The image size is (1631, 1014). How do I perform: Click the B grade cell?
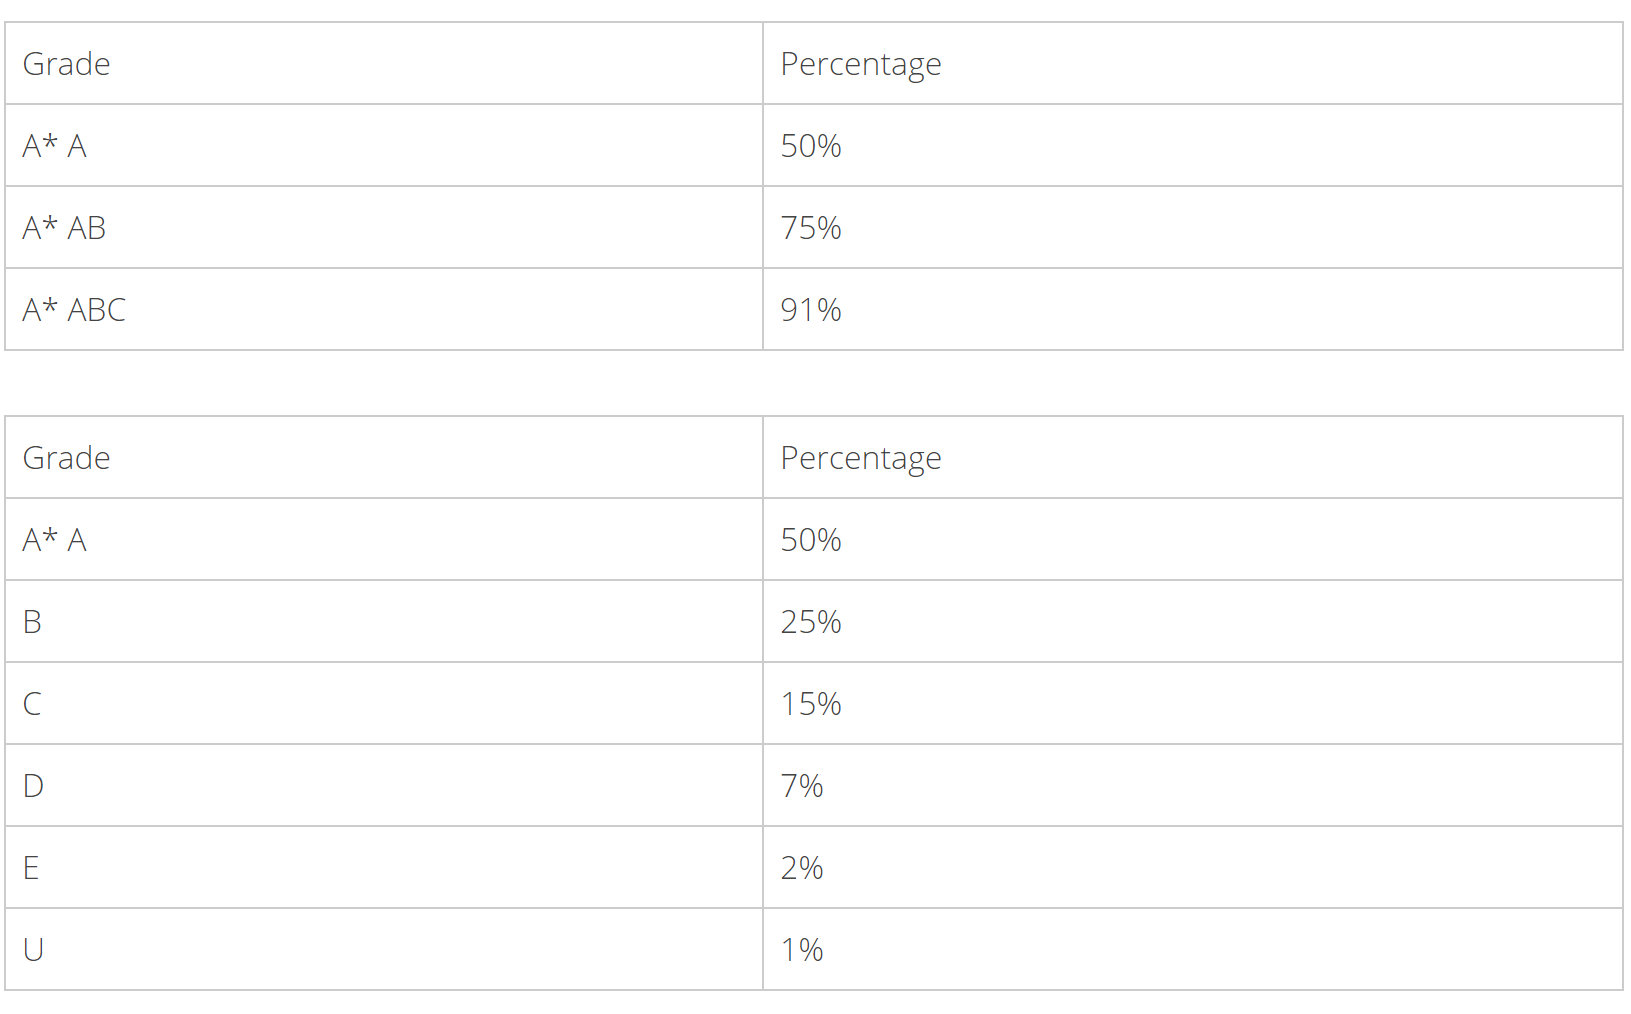click(x=33, y=622)
